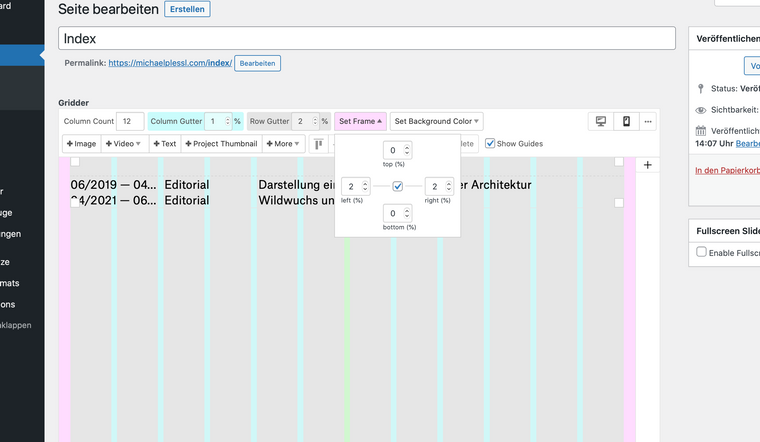Screen dimensions: 760x442
Task: Click the plus icon beside the grid
Action: tap(647, 165)
